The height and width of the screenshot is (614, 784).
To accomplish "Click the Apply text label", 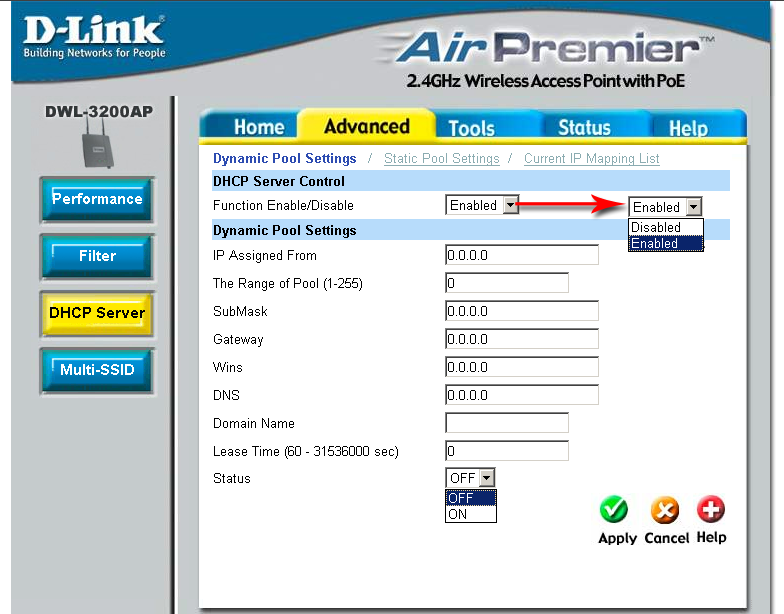I will click(x=618, y=538).
